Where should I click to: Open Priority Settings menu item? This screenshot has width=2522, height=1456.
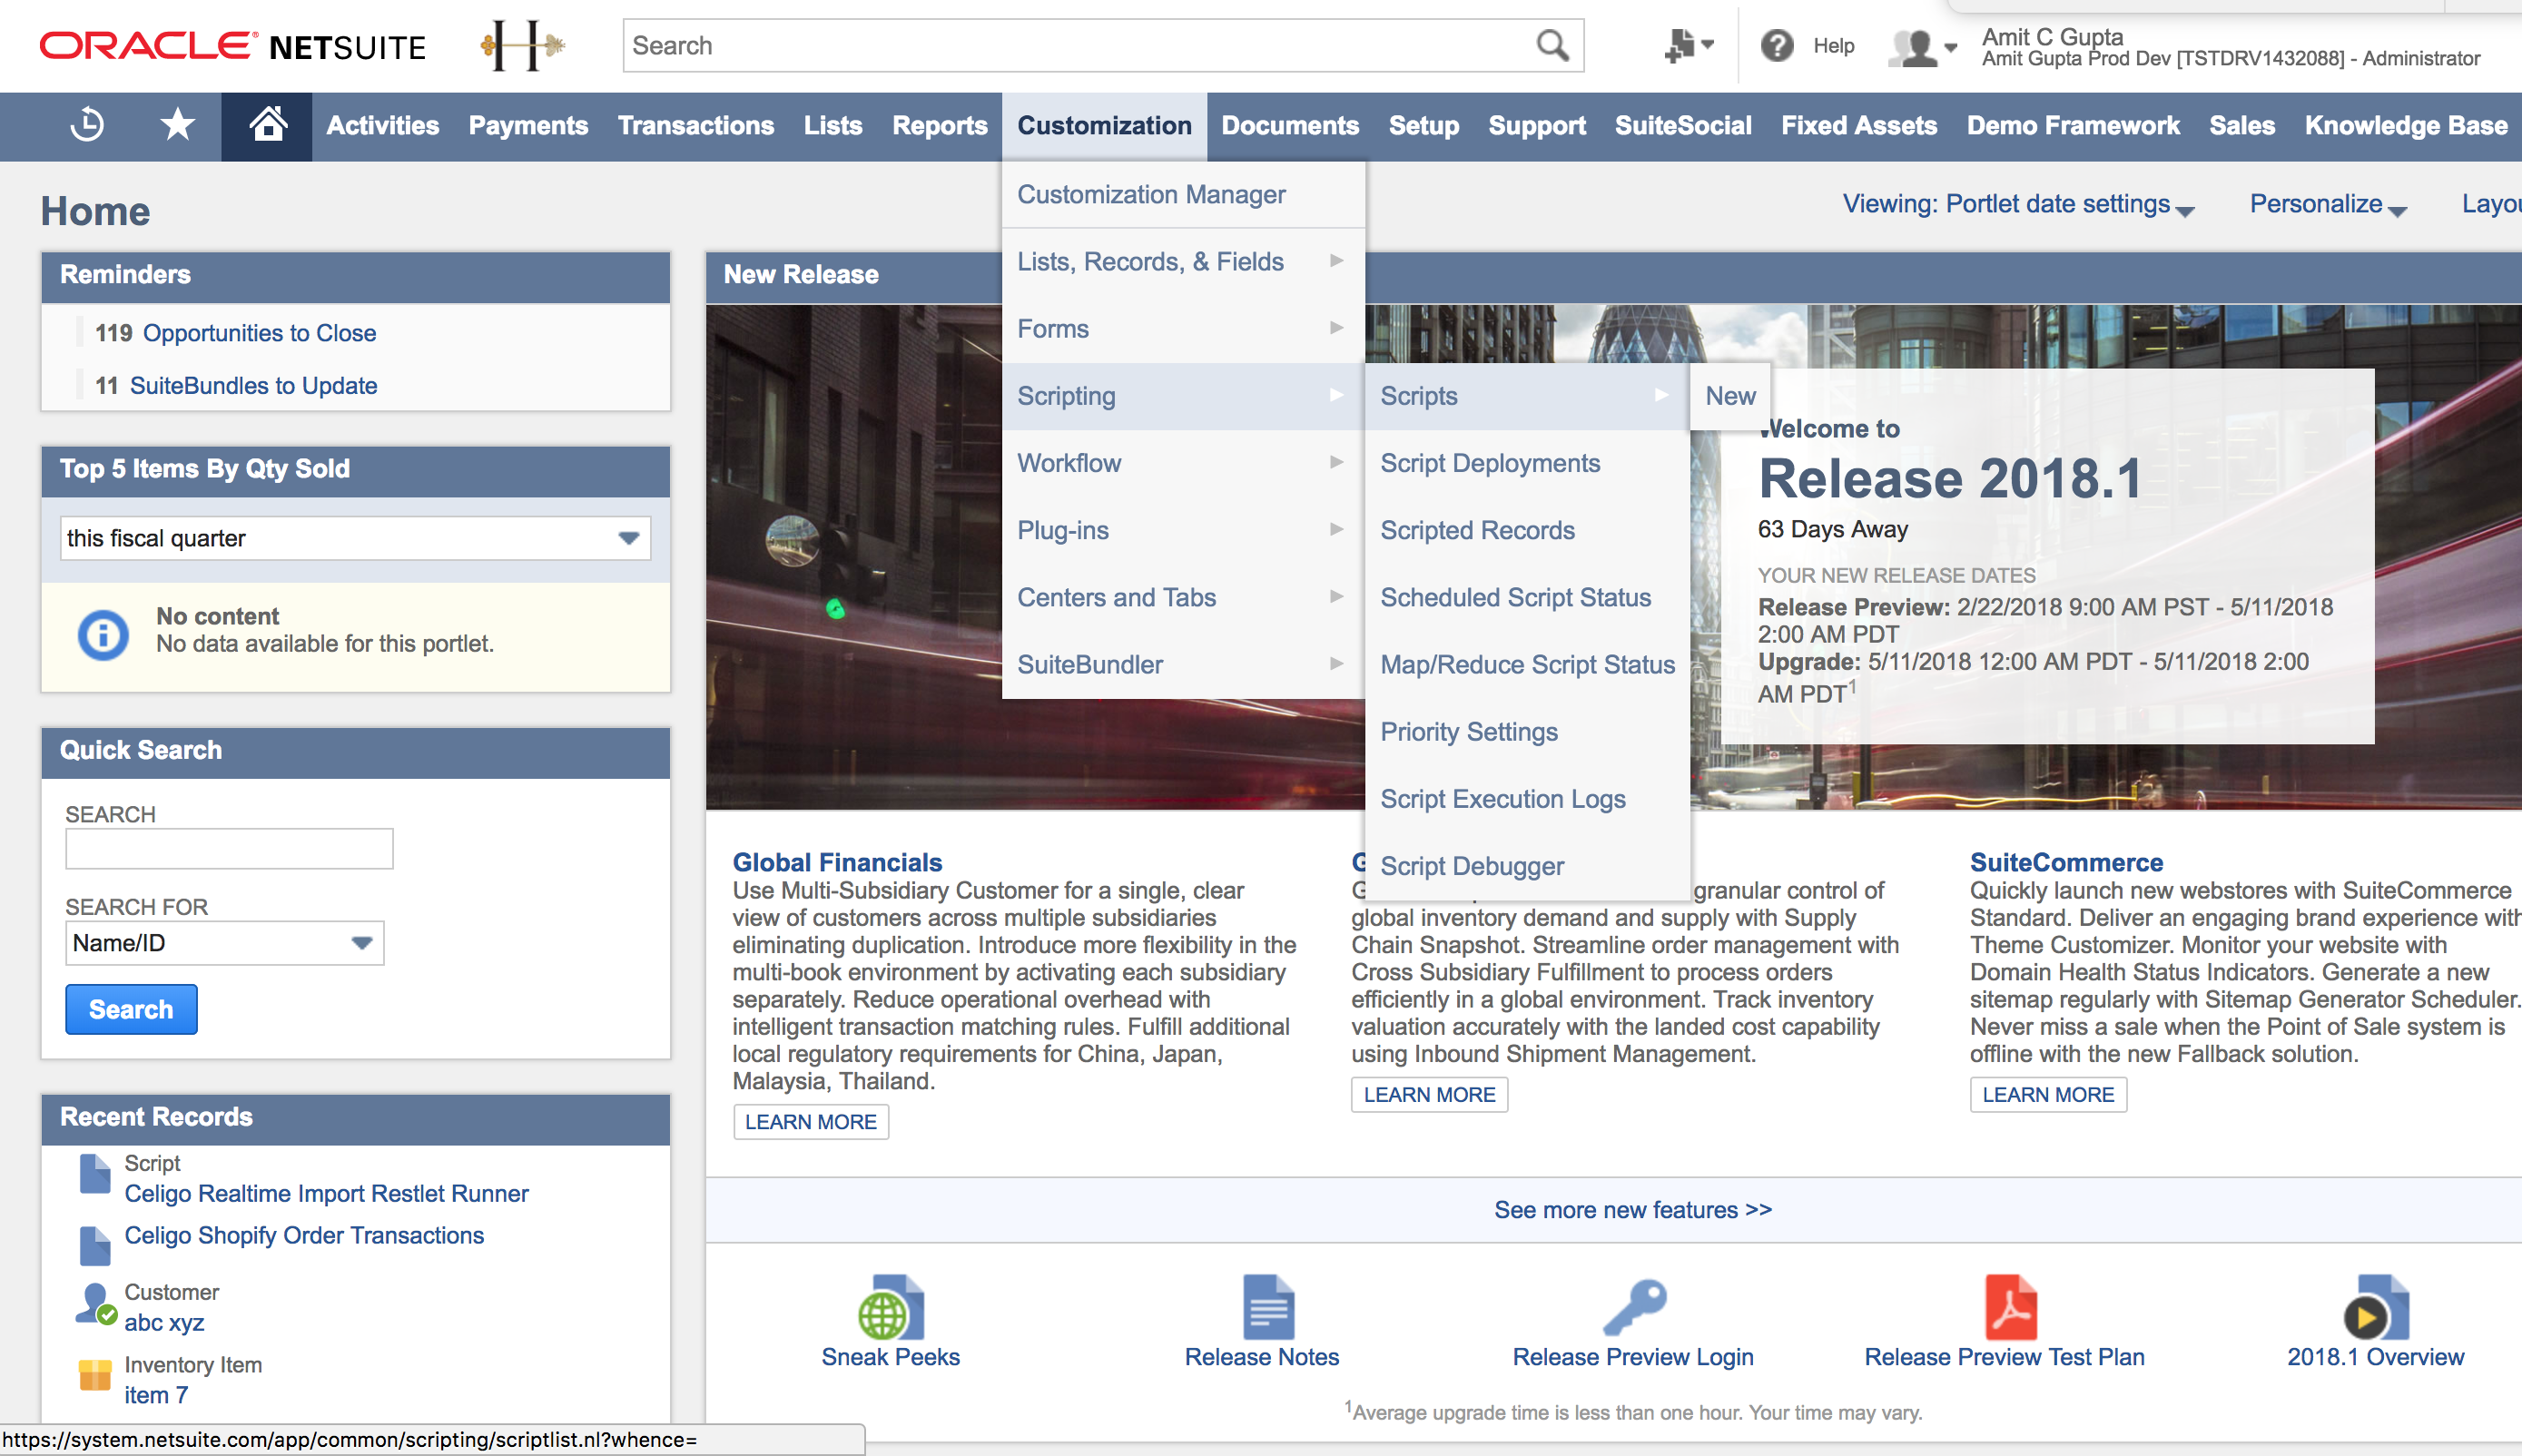1527,732
